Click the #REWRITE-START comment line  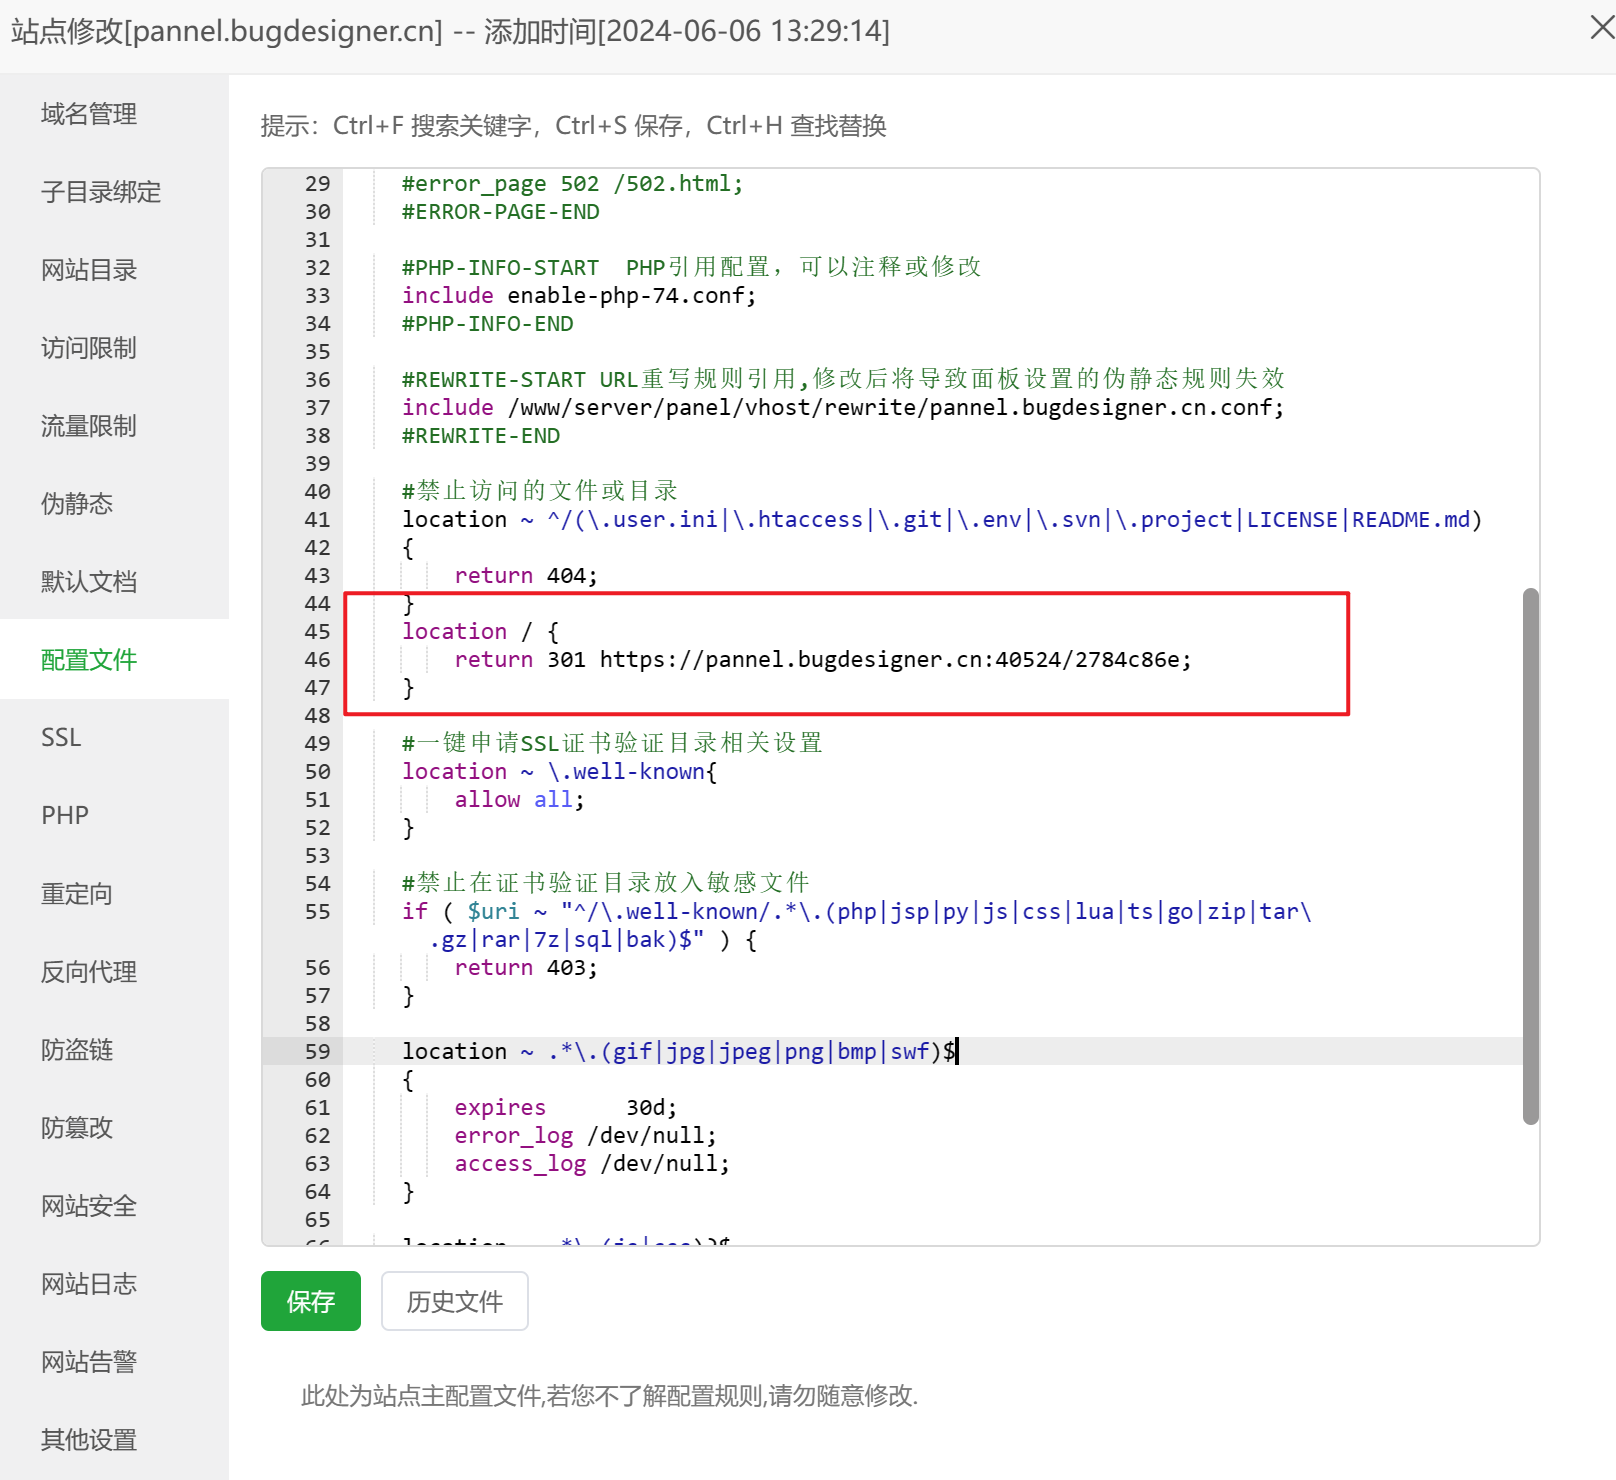[x=843, y=379]
